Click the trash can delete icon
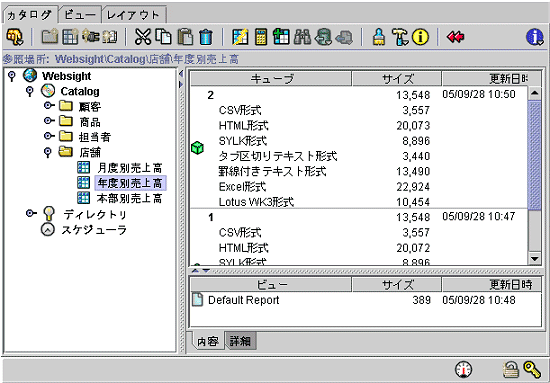The height and width of the screenshot is (383, 550). coord(206,37)
